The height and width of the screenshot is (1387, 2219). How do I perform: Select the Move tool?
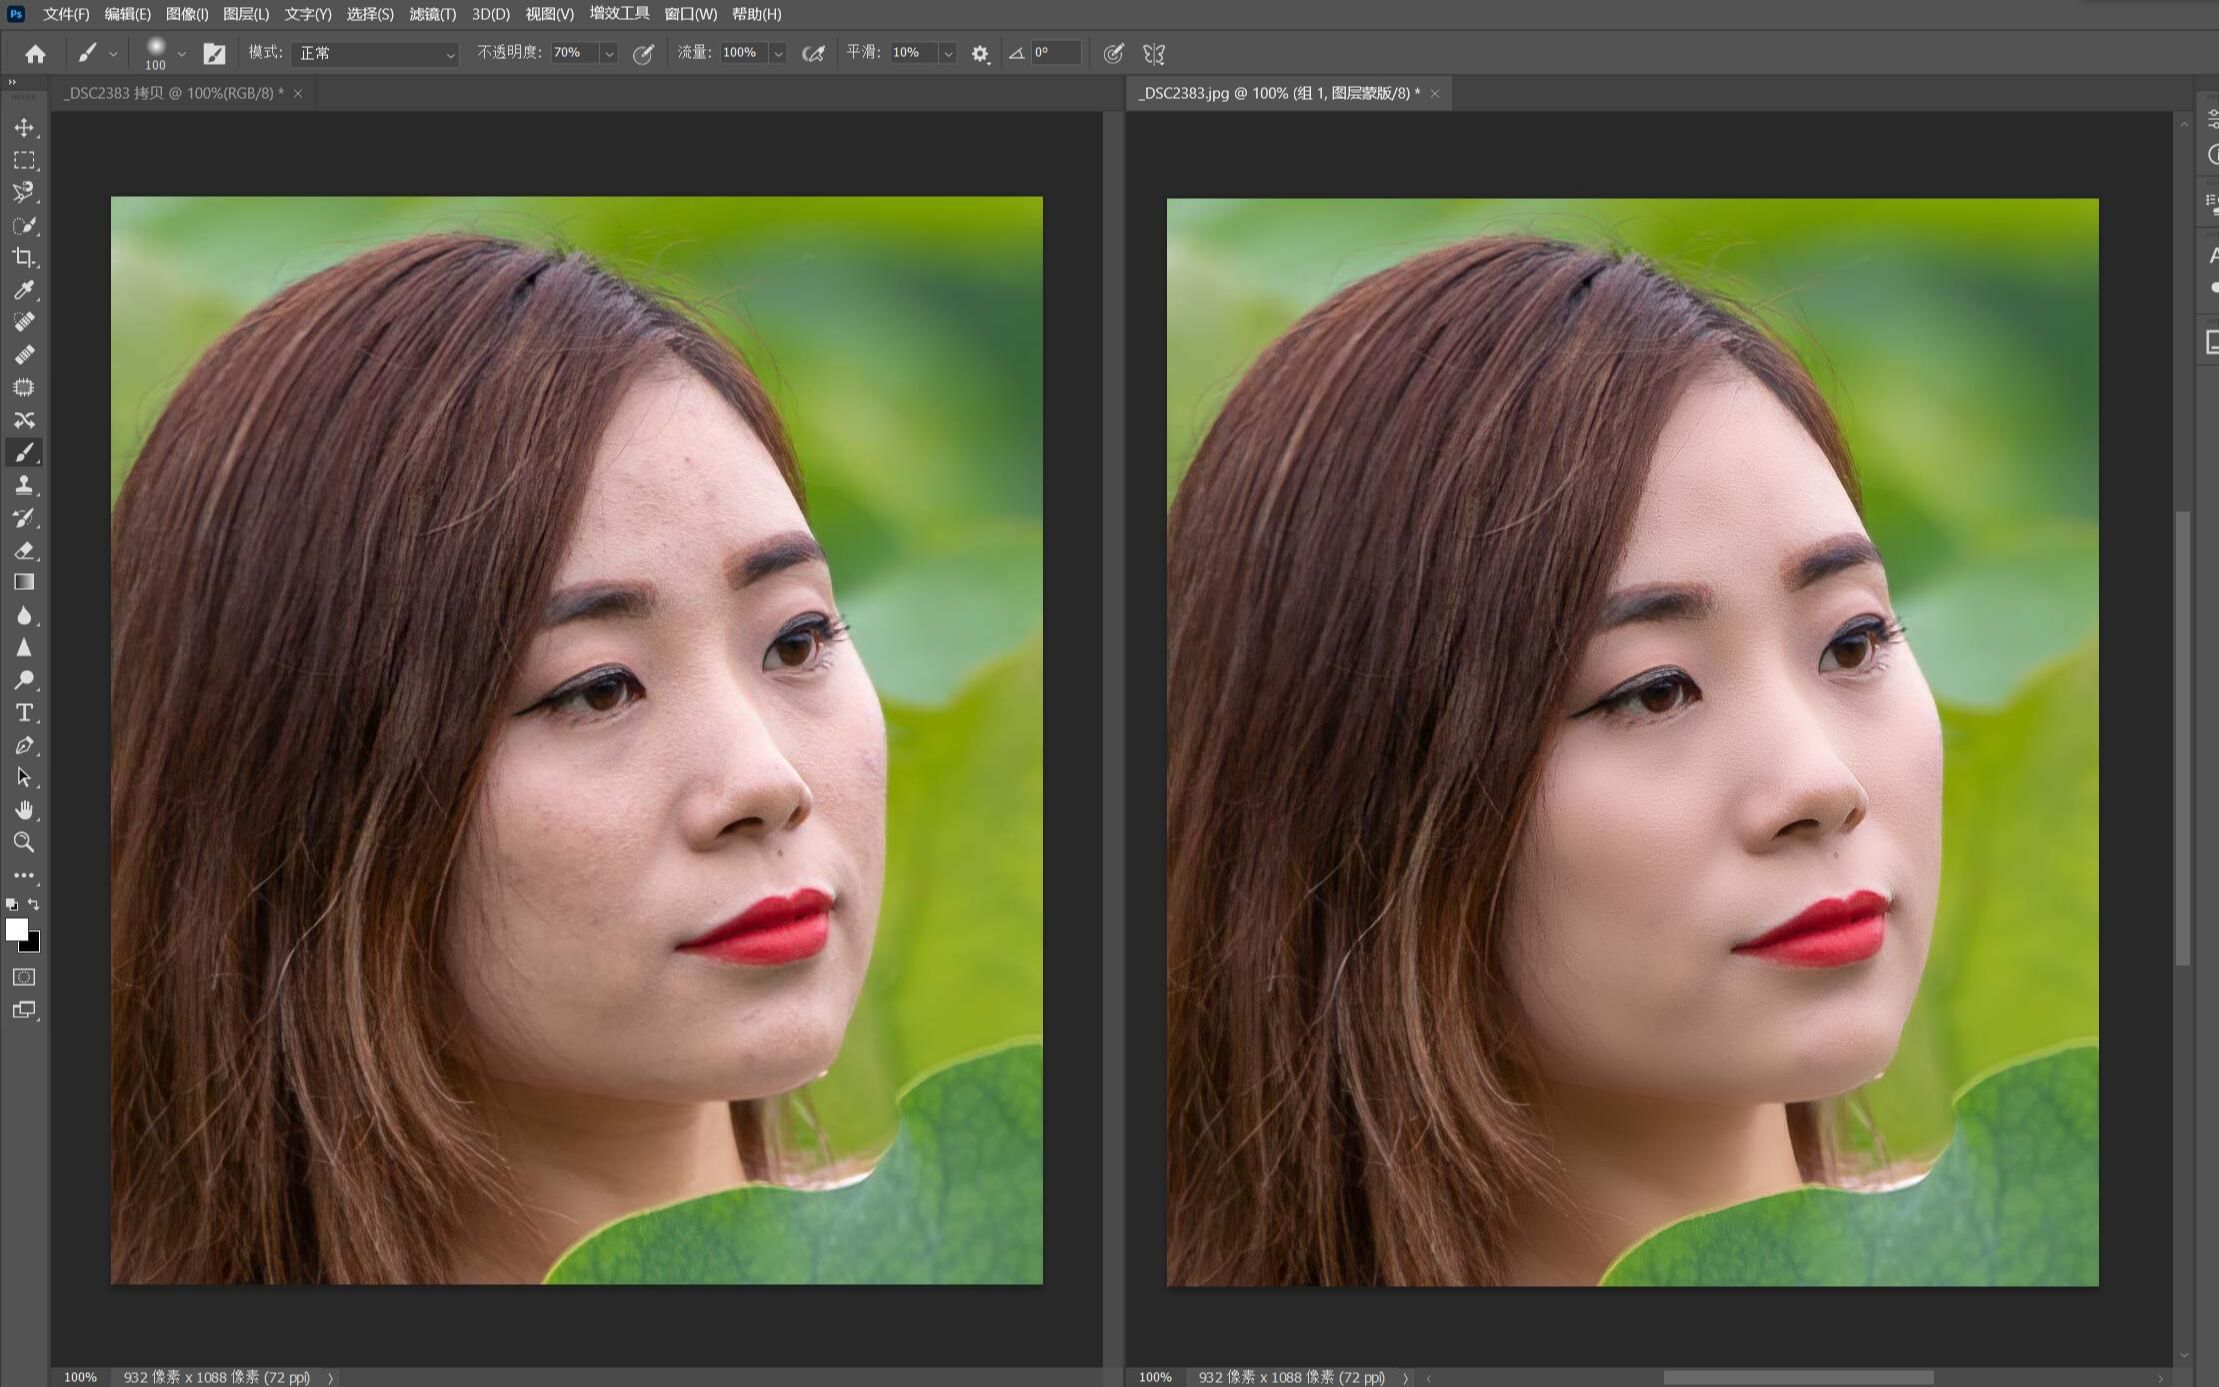point(24,128)
